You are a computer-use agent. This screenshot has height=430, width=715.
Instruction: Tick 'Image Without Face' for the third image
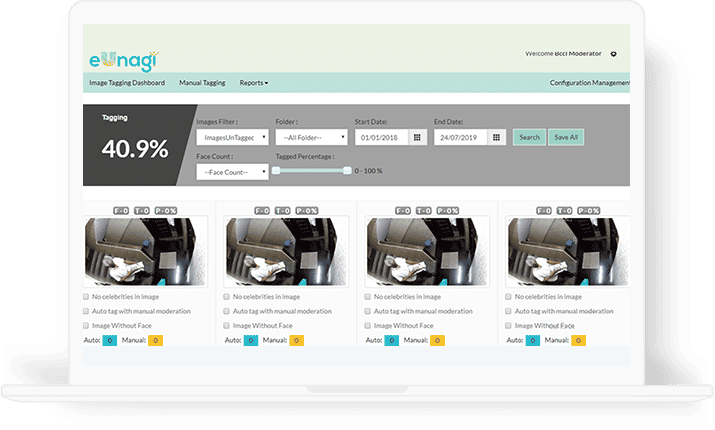[367, 325]
